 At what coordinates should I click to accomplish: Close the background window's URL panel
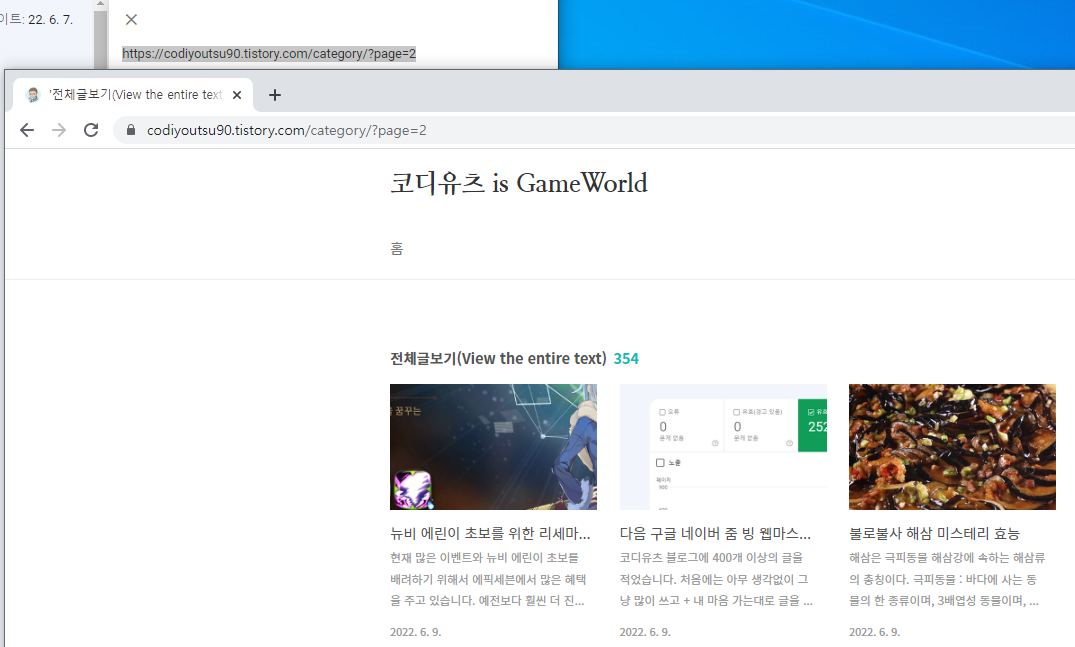(132, 20)
